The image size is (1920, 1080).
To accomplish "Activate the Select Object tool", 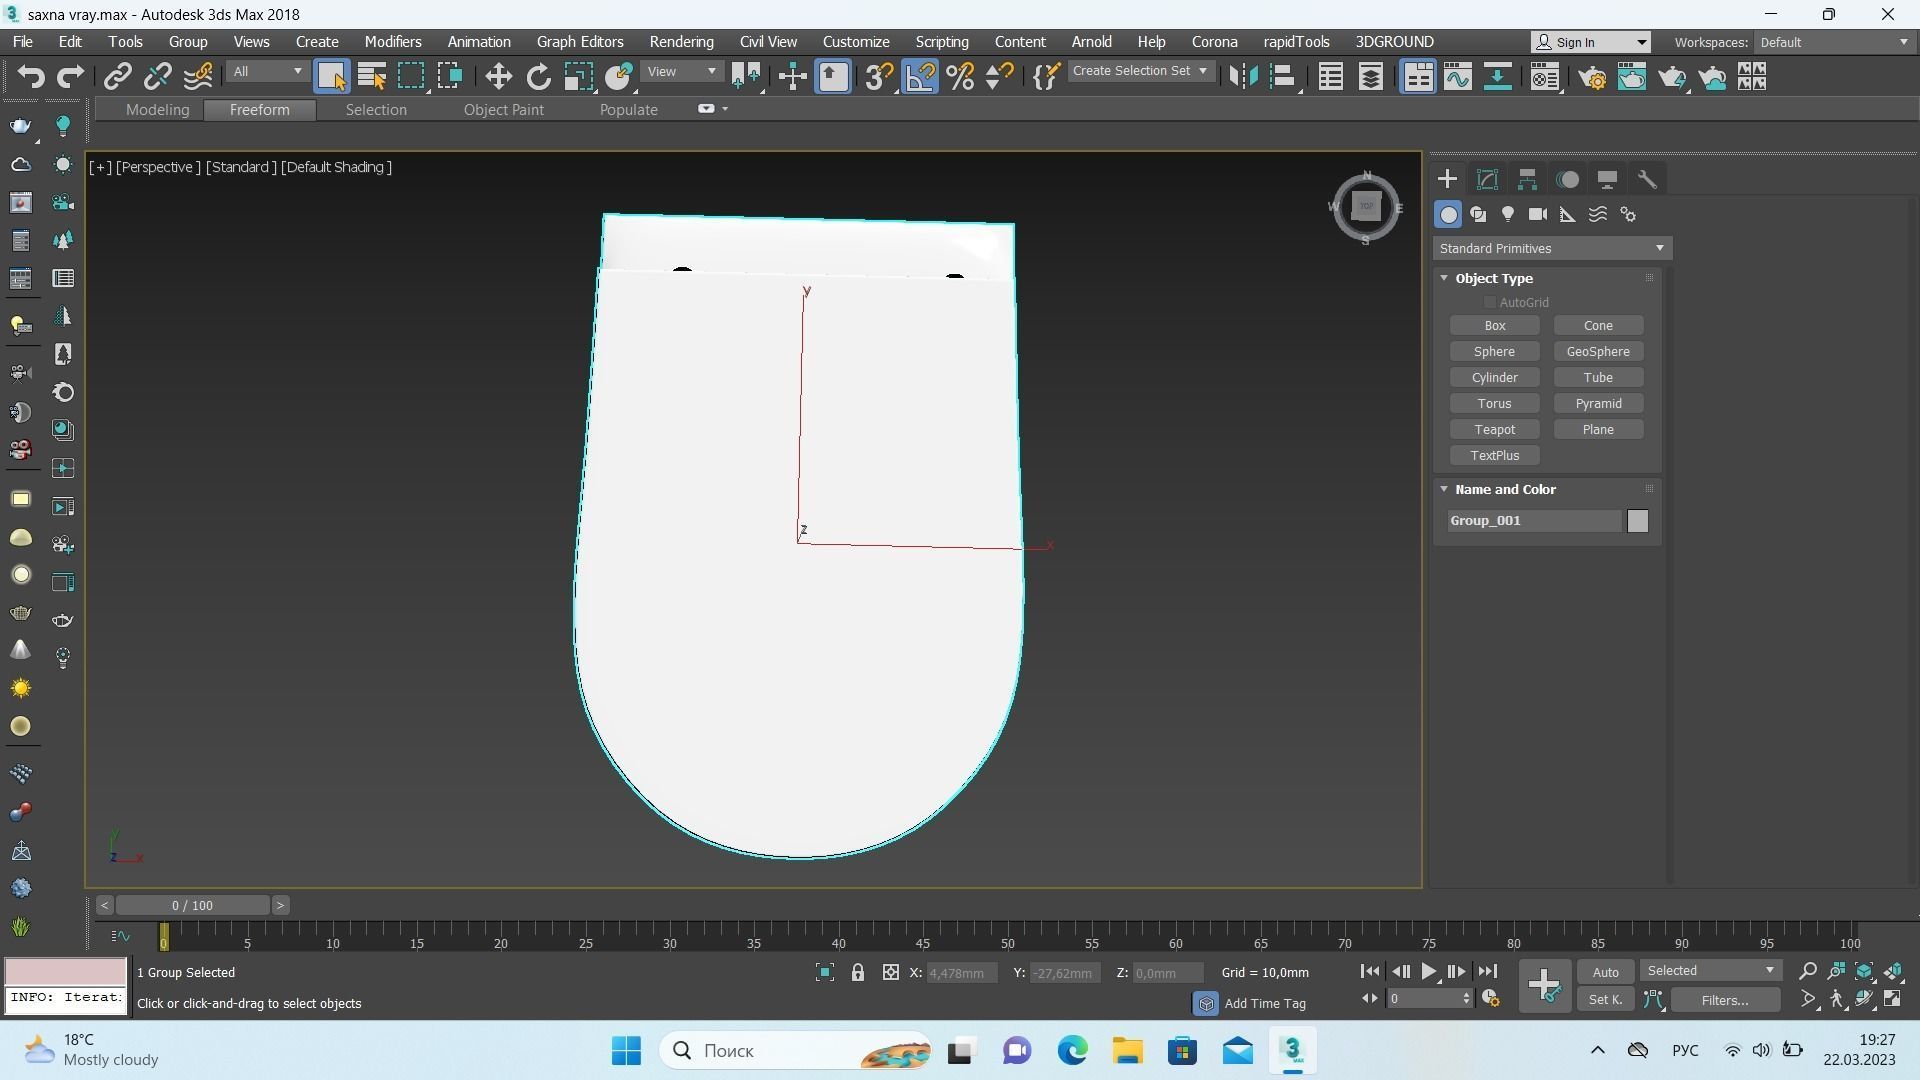I will 331,77.
